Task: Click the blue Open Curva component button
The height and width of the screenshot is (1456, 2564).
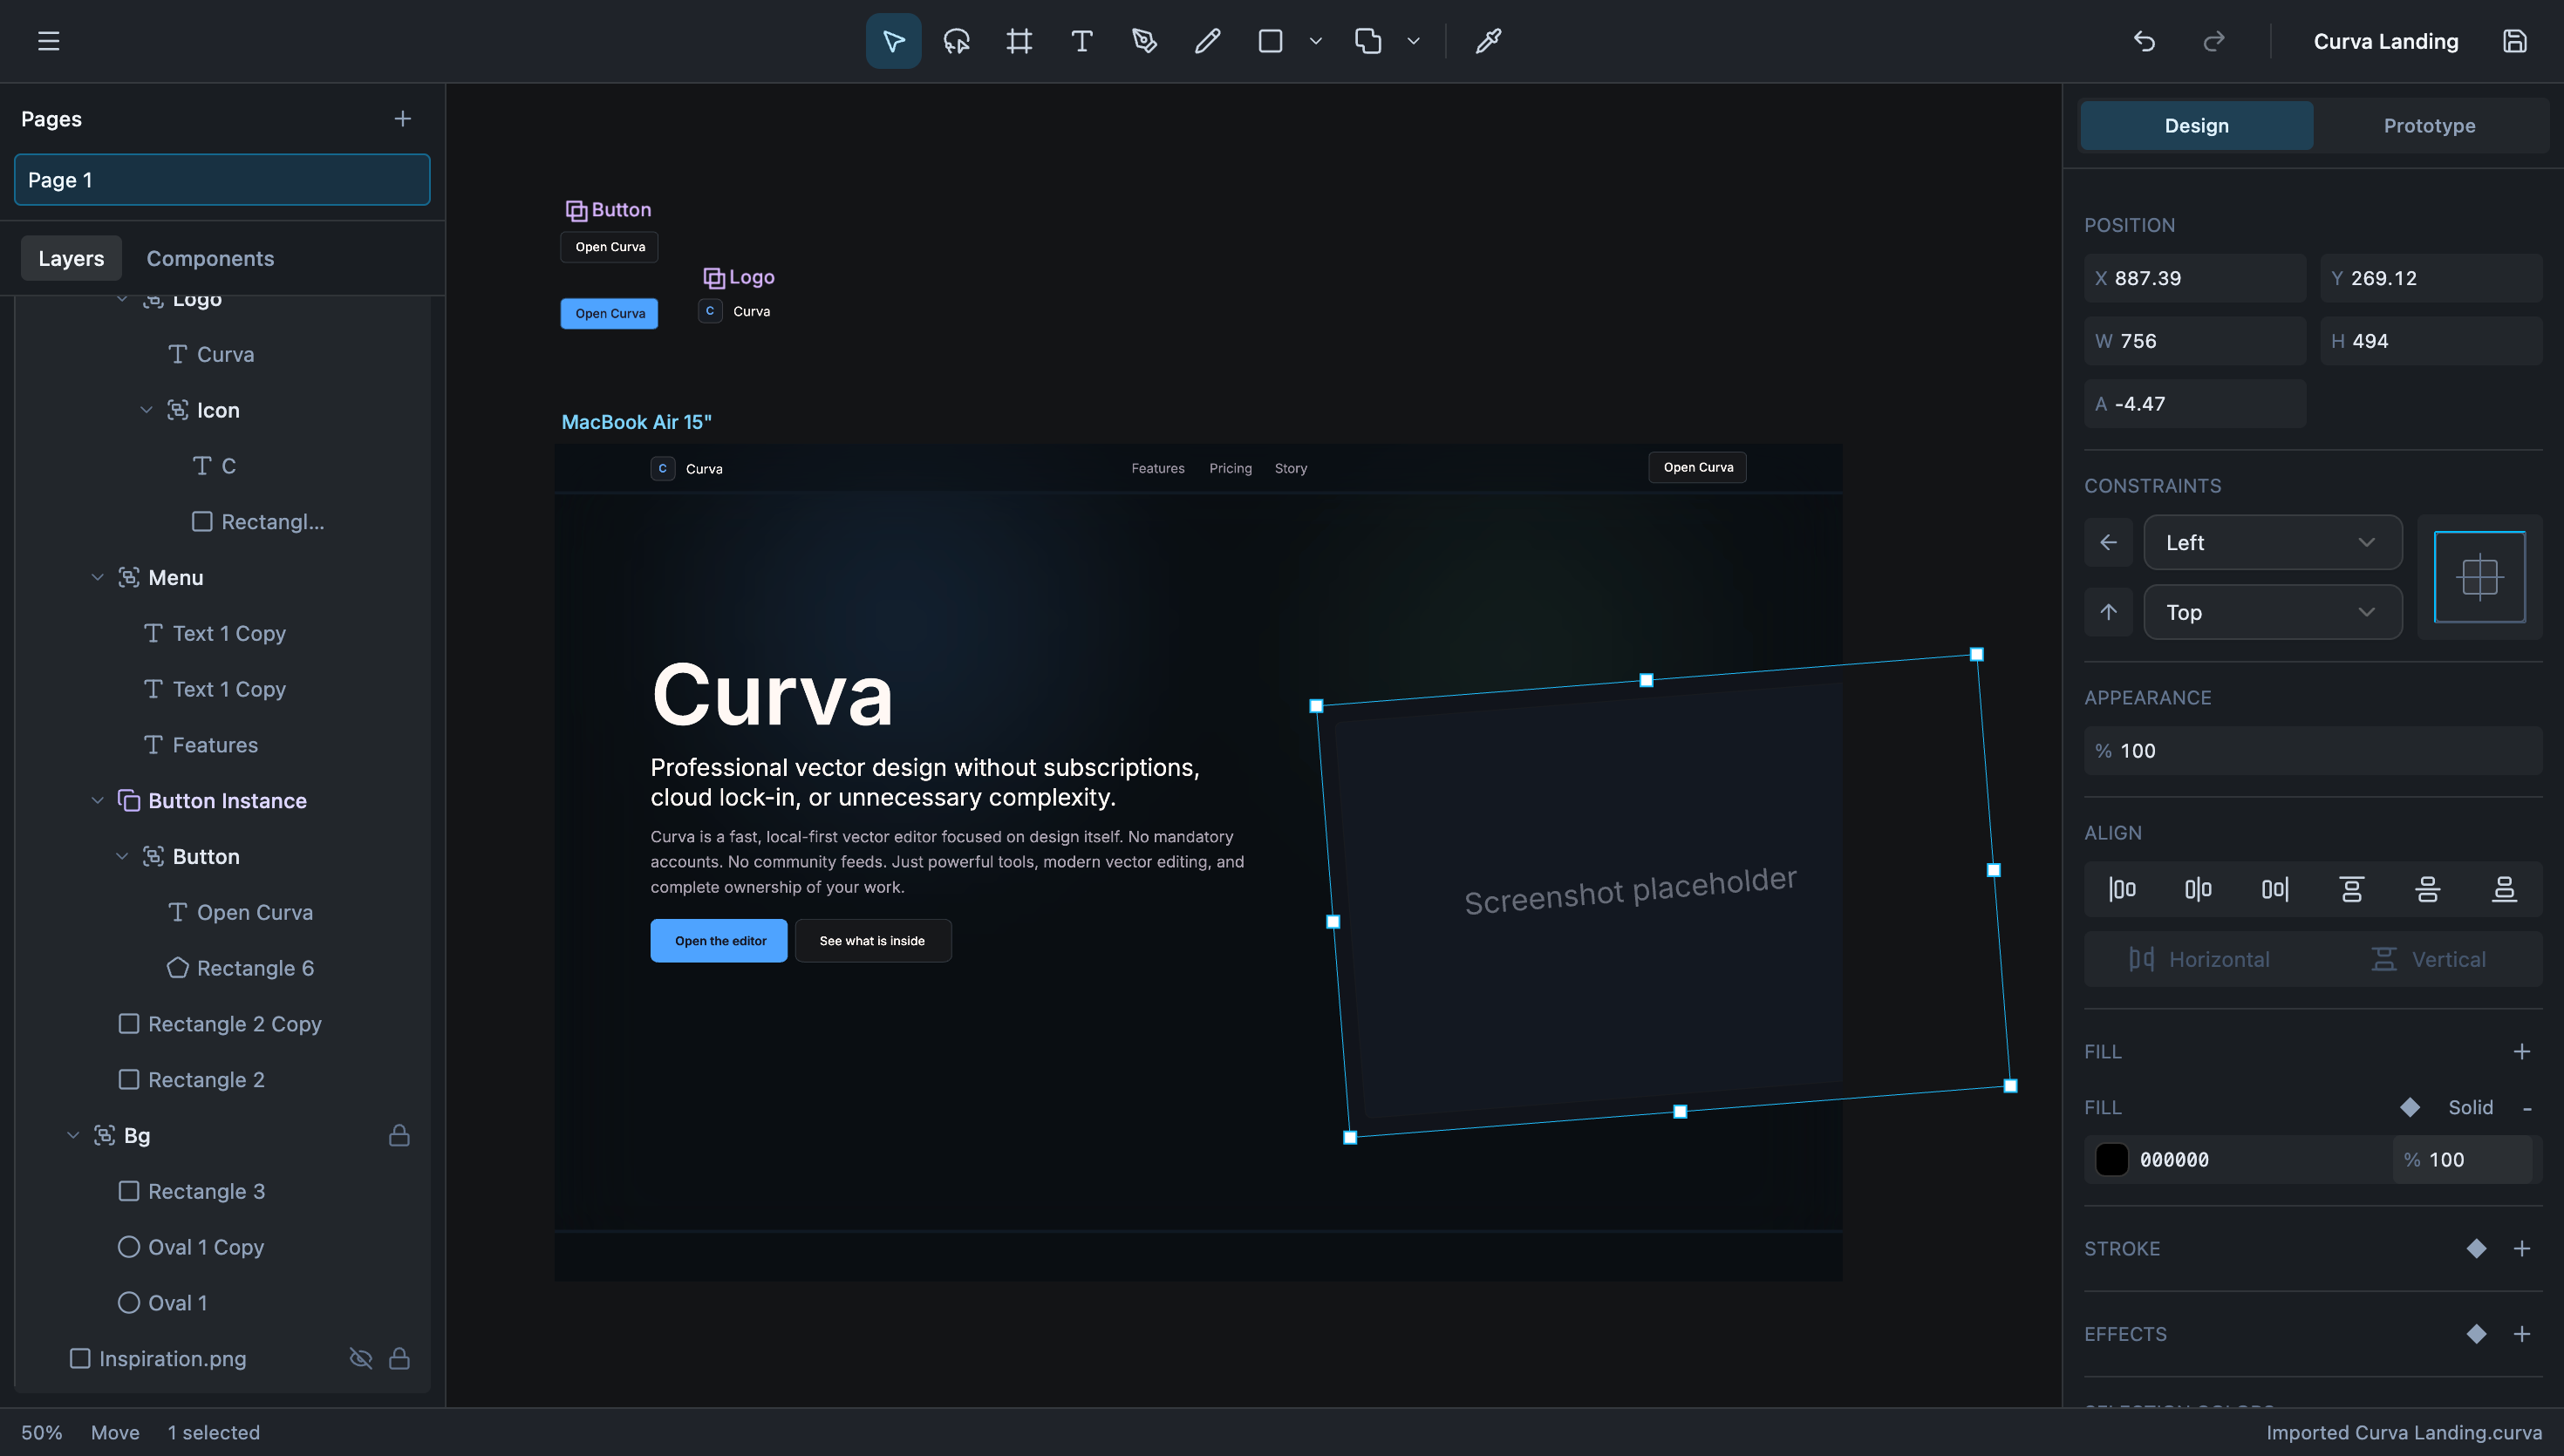Action: 609,313
